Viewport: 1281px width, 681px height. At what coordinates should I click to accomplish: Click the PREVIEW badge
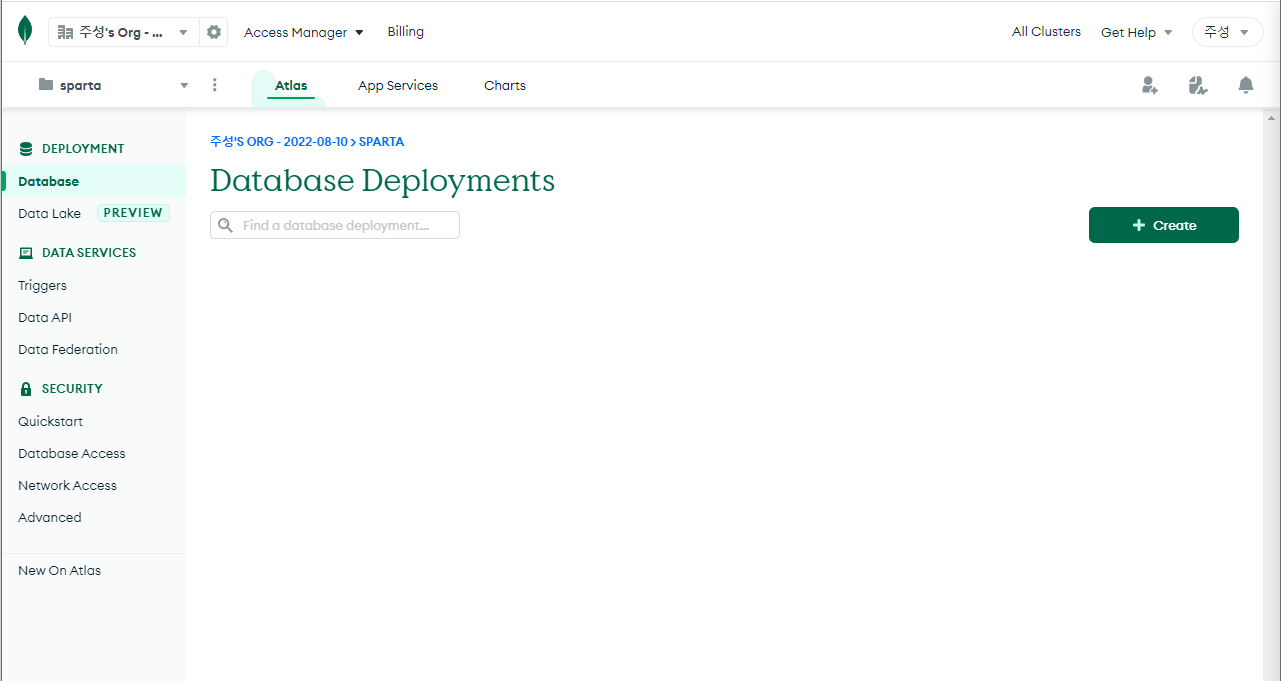133,213
